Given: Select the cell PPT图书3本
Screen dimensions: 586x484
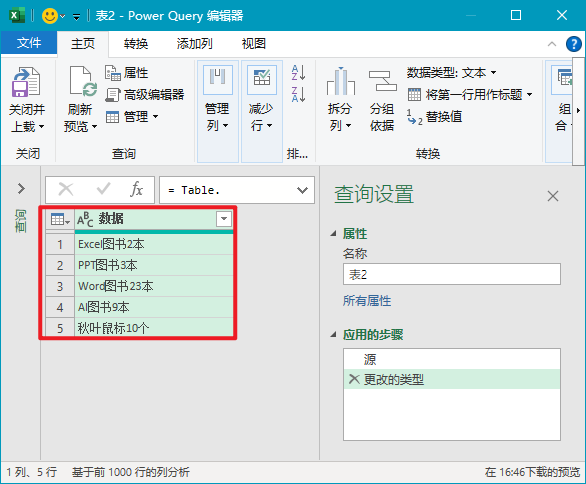Looking at the screenshot, I should click(x=154, y=265).
